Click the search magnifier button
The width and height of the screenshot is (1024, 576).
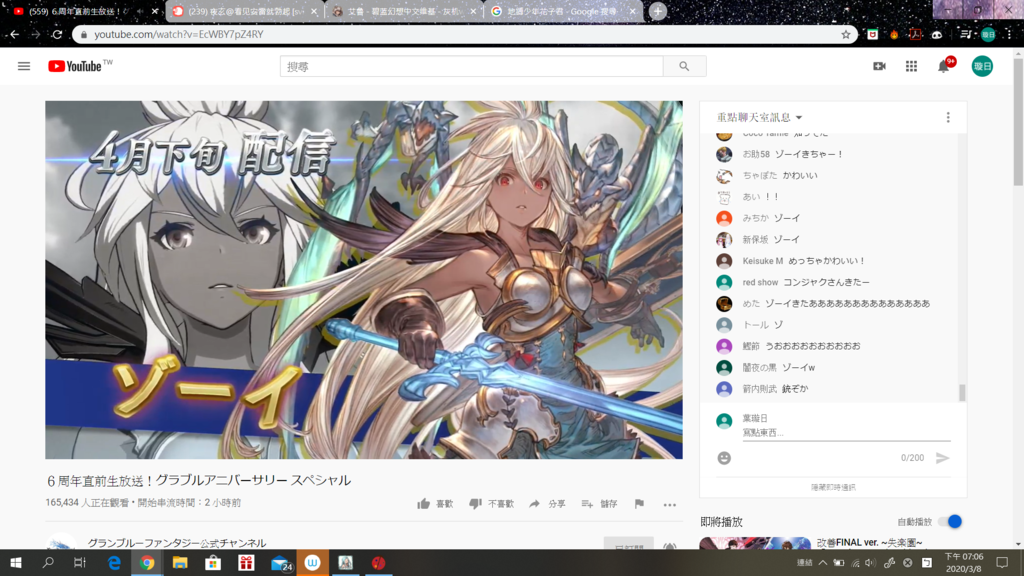pyautogui.click(x=684, y=66)
